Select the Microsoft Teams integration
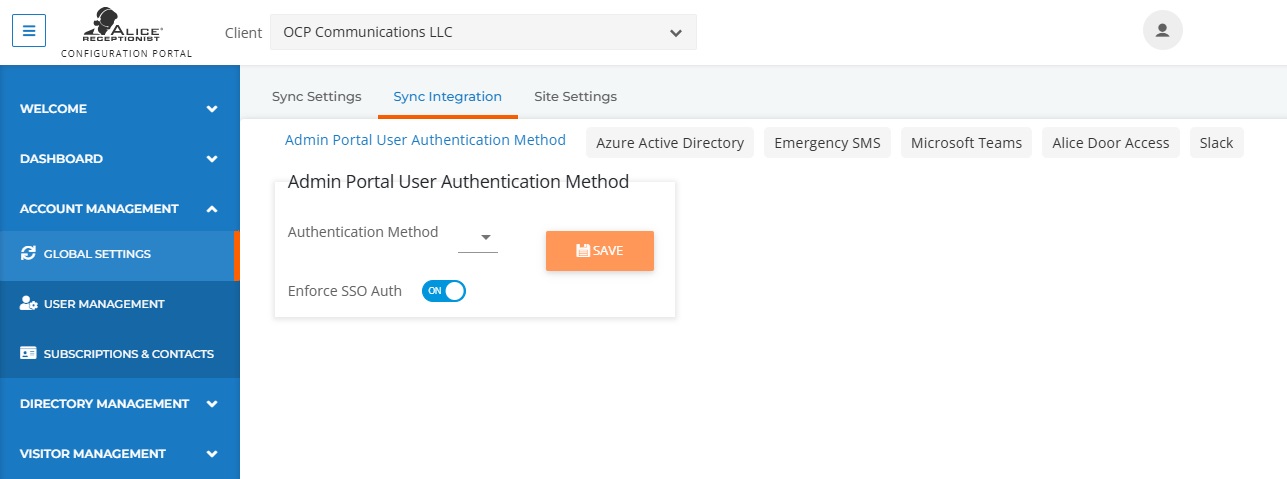Image resolution: width=1287 pixels, height=479 pixels. [966, 143]
